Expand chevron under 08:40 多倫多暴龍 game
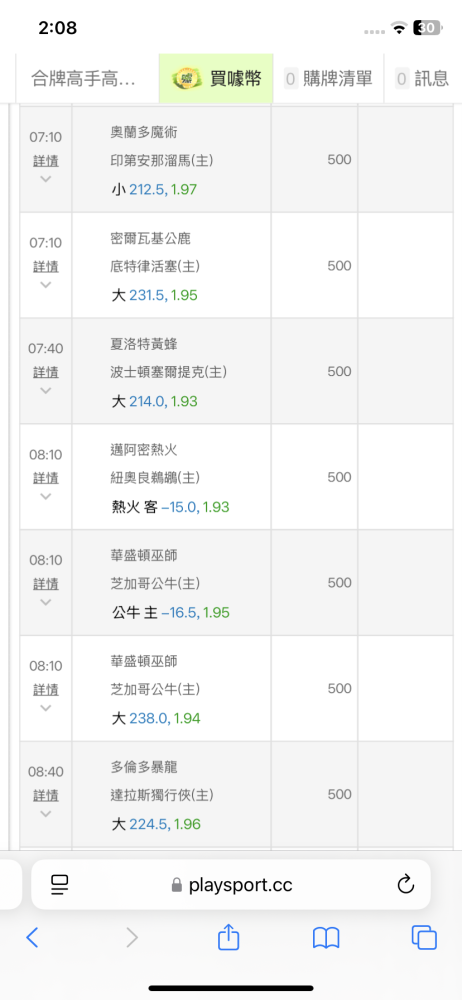 (45, 814)
